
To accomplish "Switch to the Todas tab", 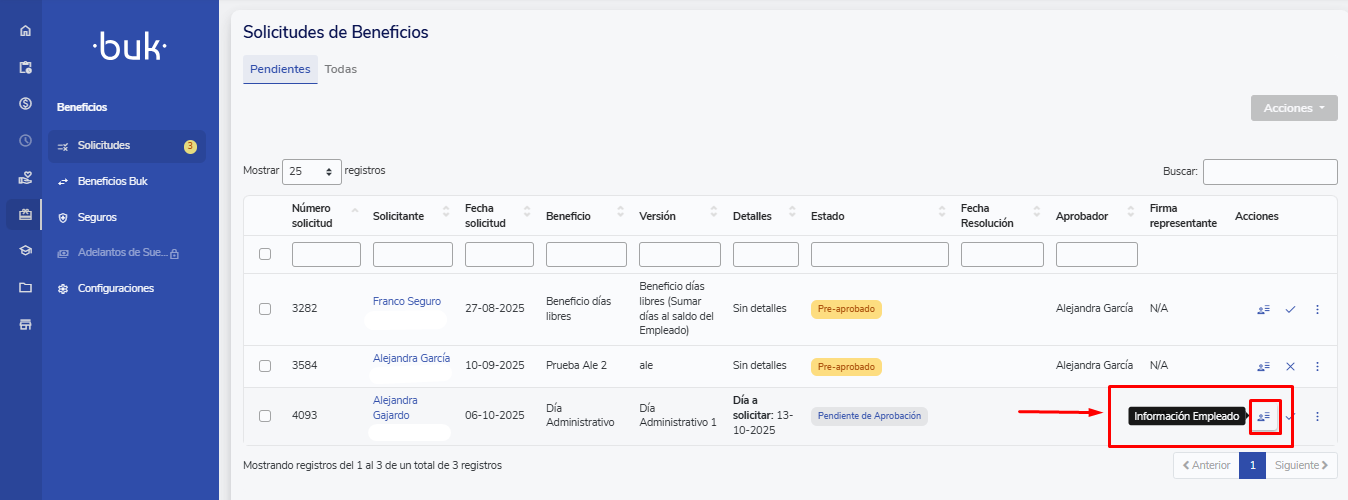I will (x=340, y=69).
